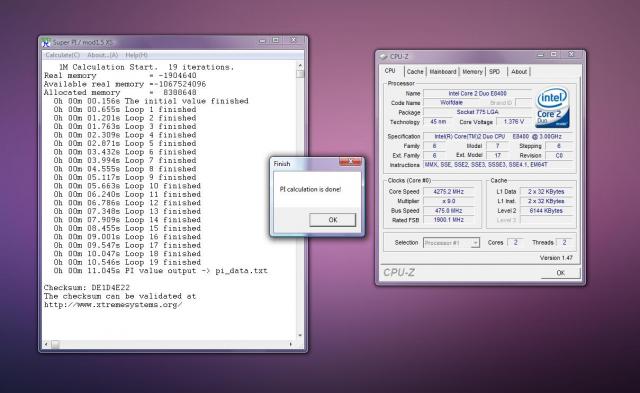Image resolution: width=640 pixels, height=393 pixels.
Task: Click the Super PI scroll down arrow
Action: 300,335
